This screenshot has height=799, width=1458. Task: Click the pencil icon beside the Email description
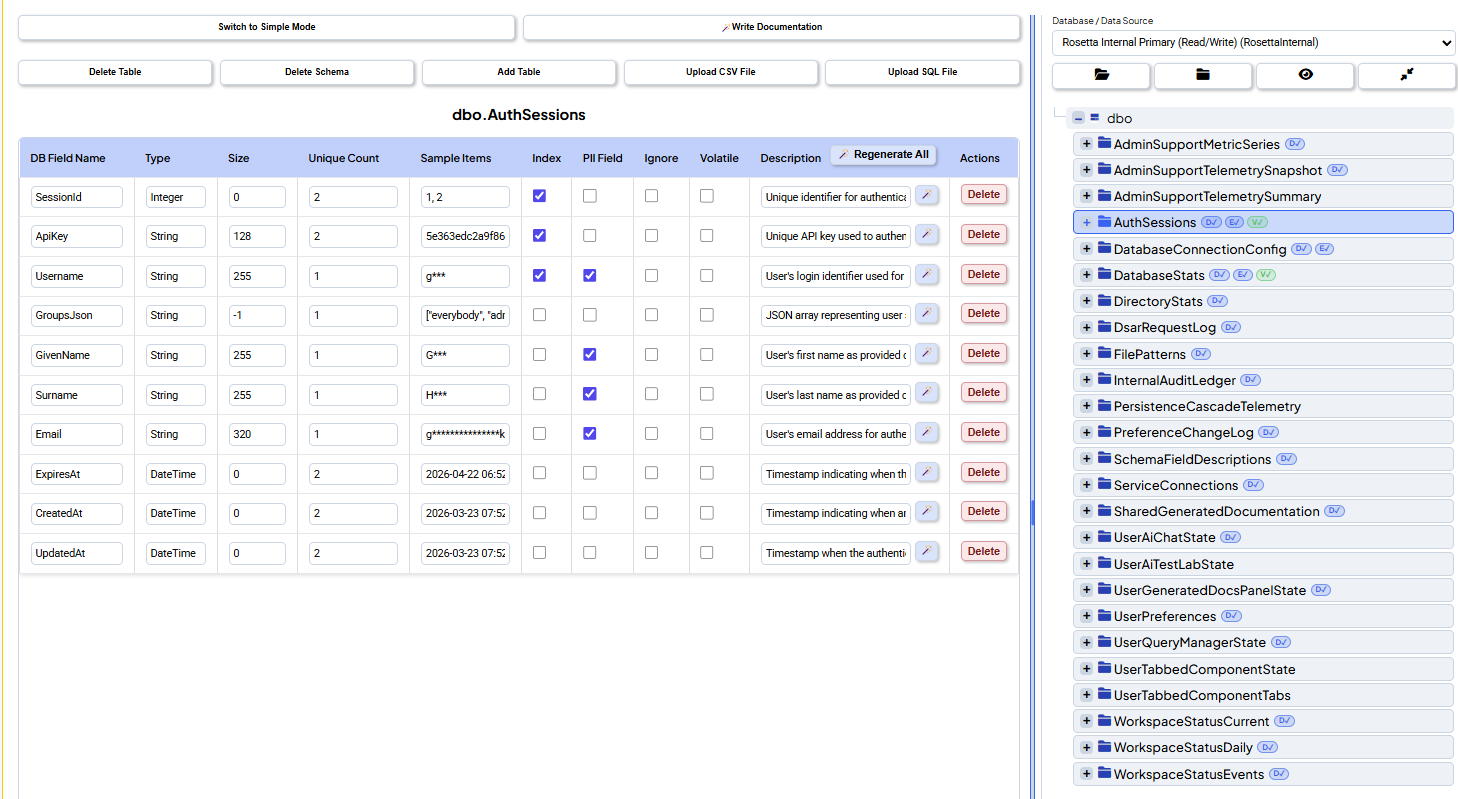click(x=926, y=433)
